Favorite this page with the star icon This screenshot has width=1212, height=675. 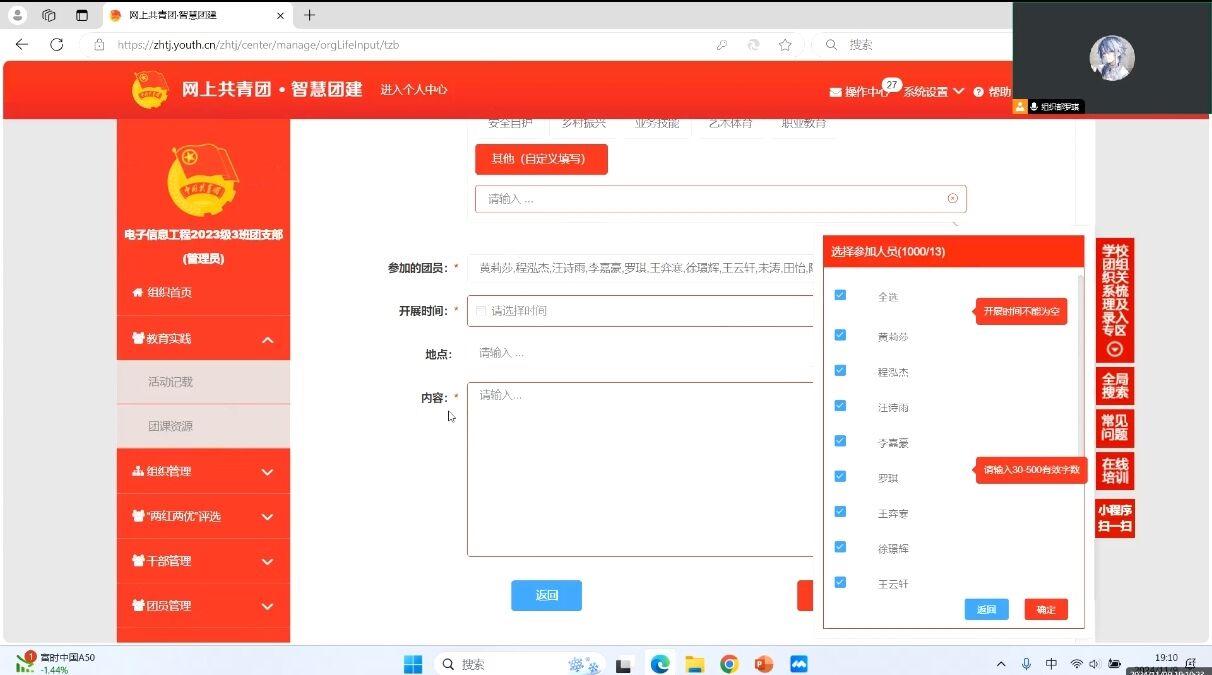(785, 45)
